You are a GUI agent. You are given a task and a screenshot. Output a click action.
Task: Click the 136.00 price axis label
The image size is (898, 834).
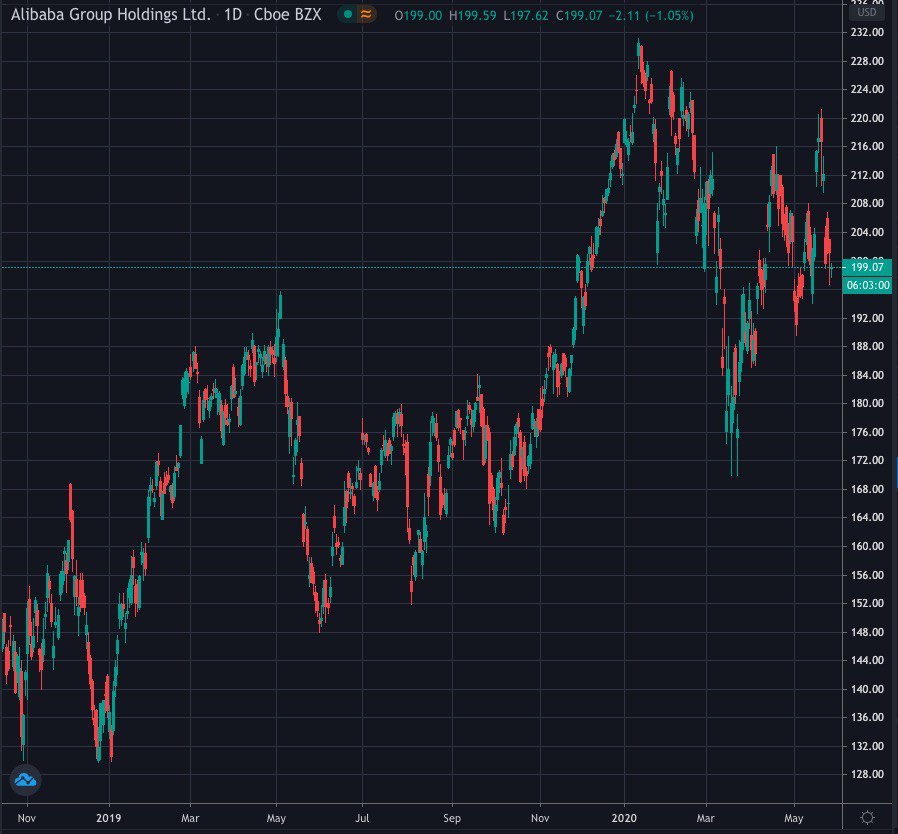pyautogui.click(x=867, y=717)
